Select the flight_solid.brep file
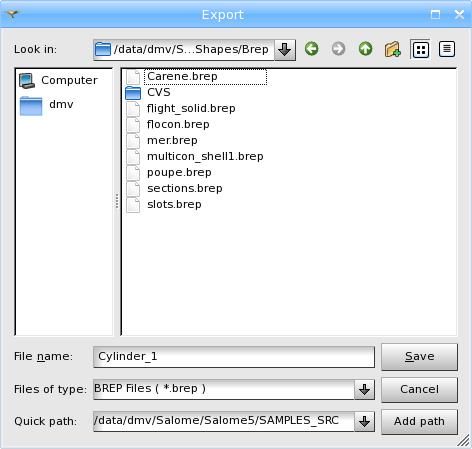 (181, 108)
